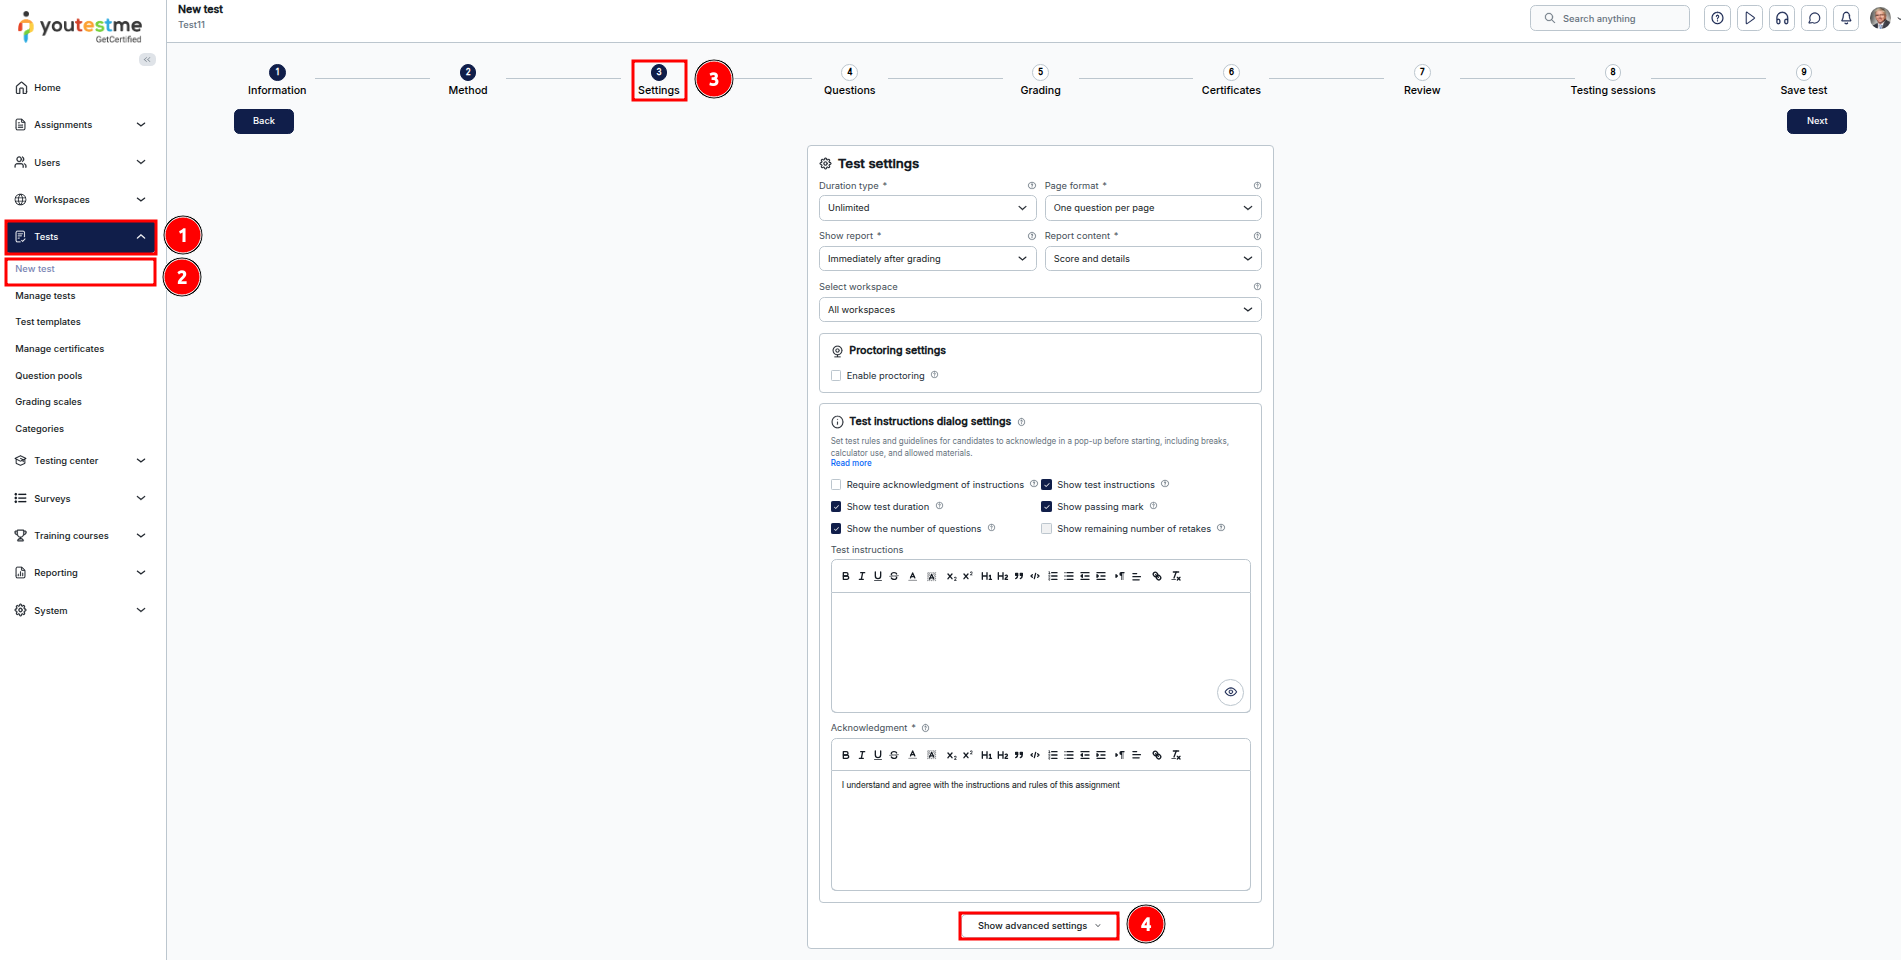The width and height of the screenshot is (1901, 960).
Task: Open the help question mark icon
Action: click(x=1717, y=18)
